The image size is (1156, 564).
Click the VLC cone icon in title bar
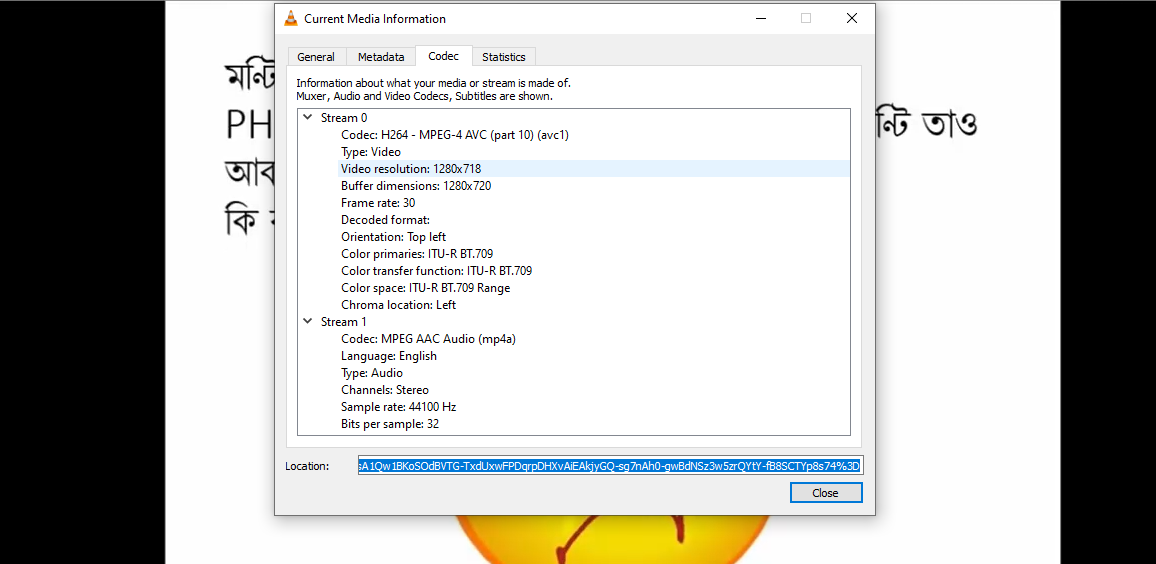click(291, 18)
